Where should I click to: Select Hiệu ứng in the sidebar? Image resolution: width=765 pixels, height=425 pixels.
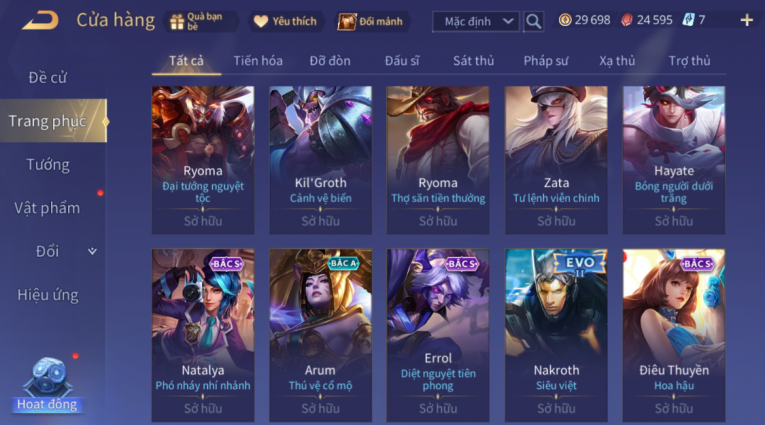click(x=48, y=295)
